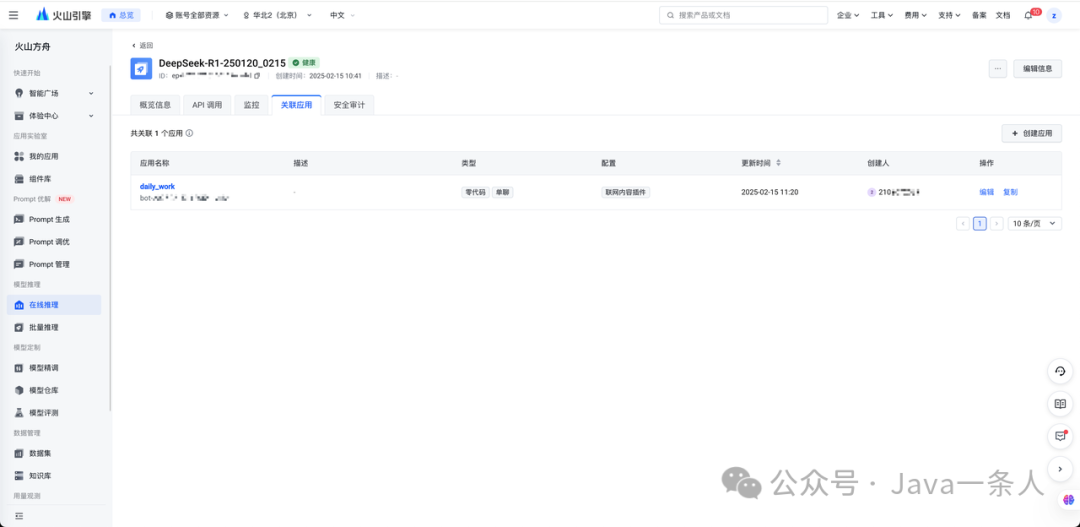Image resolution: width=1080 pixels, height=527 pixels.
Task: Open the hamburger menu icon
Action: click(14, 15)
